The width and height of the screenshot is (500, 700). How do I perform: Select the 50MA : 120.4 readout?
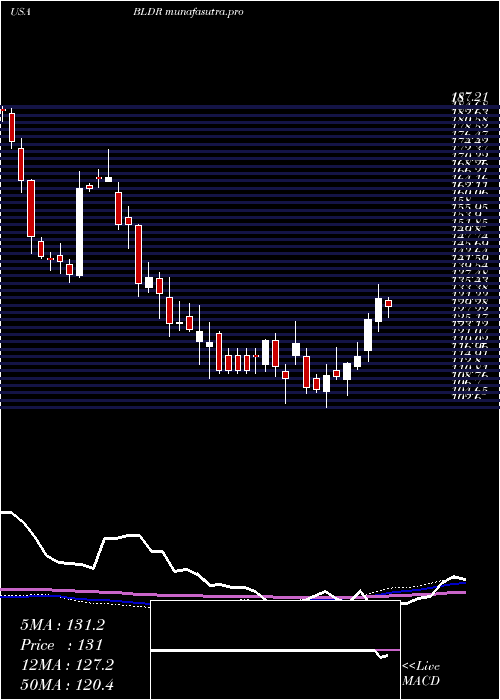coord(67,685)
